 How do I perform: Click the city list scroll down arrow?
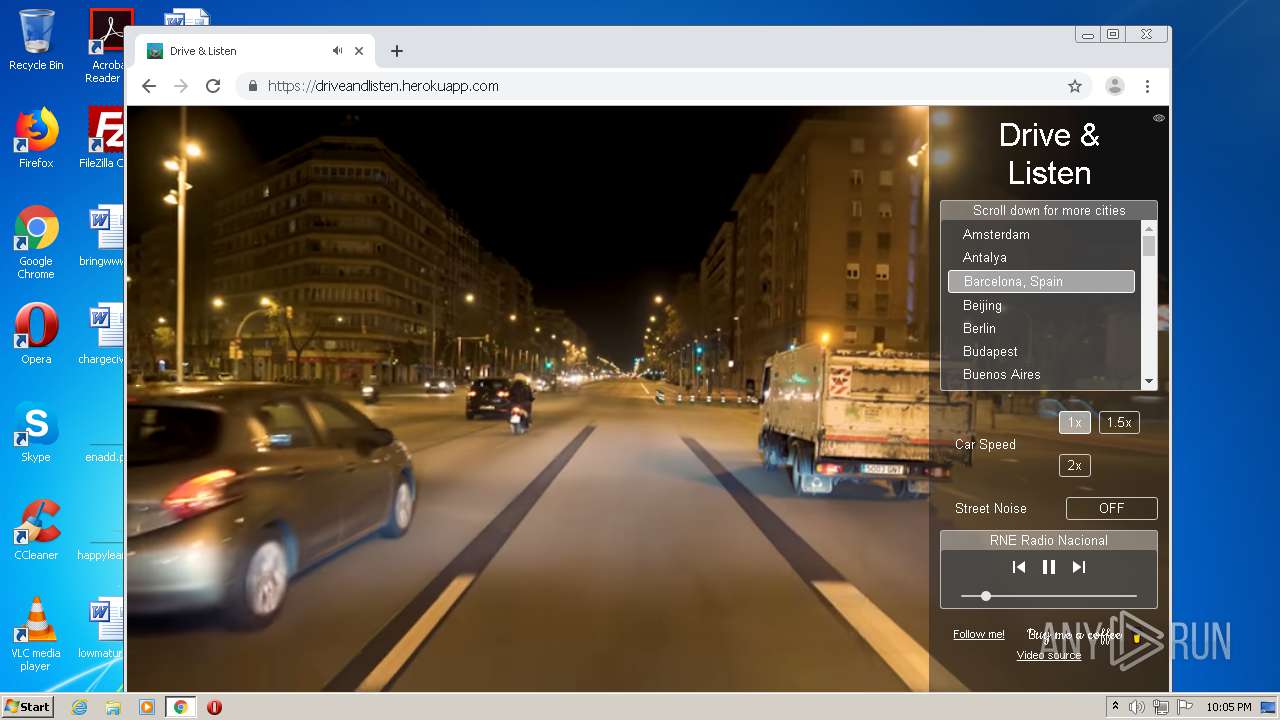click(1148, 381)
